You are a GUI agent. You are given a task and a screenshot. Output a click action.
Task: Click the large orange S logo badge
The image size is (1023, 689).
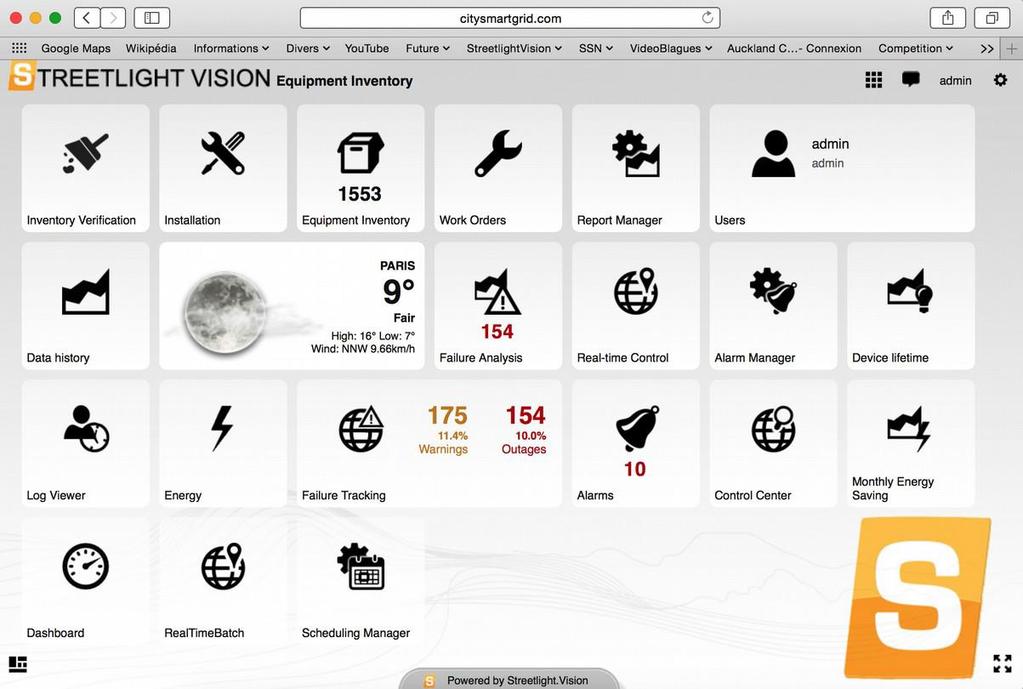point(917,597)
